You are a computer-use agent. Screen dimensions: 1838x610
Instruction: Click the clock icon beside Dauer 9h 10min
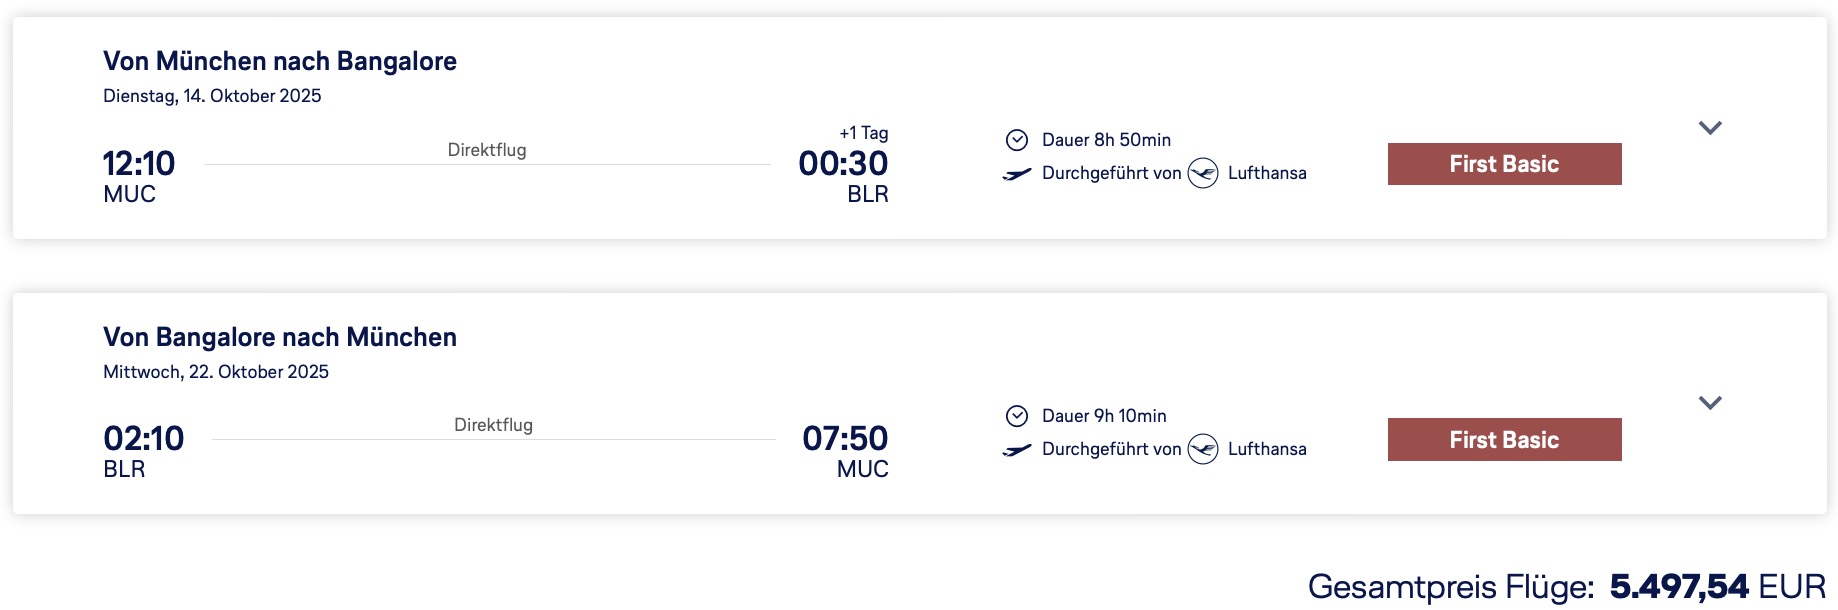point(1017,416)
